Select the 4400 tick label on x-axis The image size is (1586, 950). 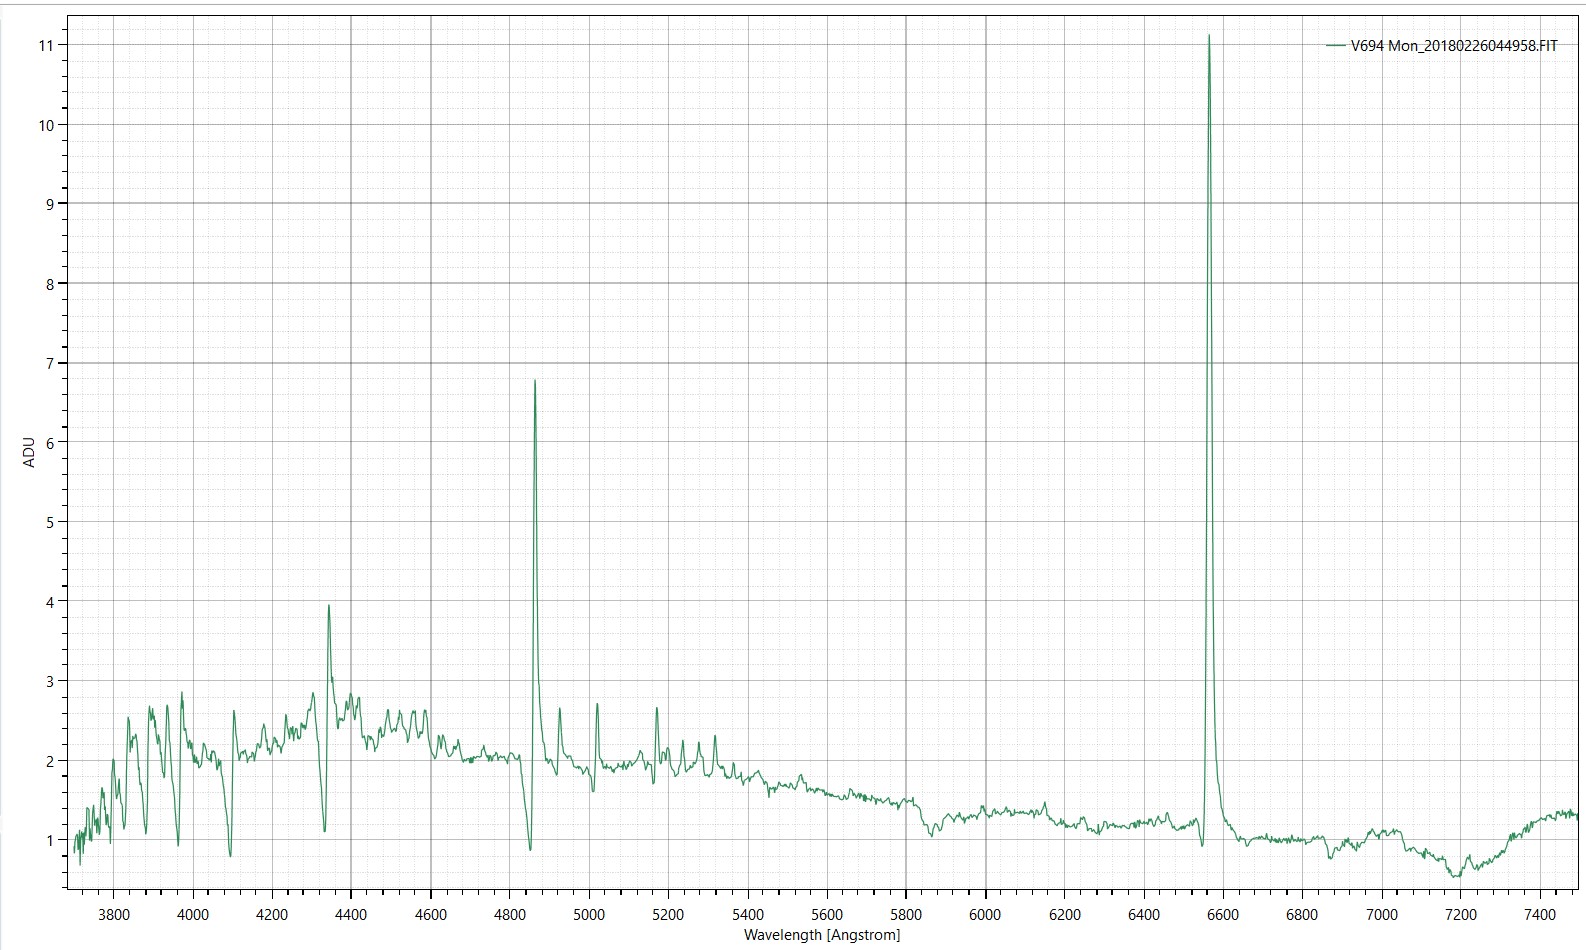pyautogui.click(x=351, y=914)
